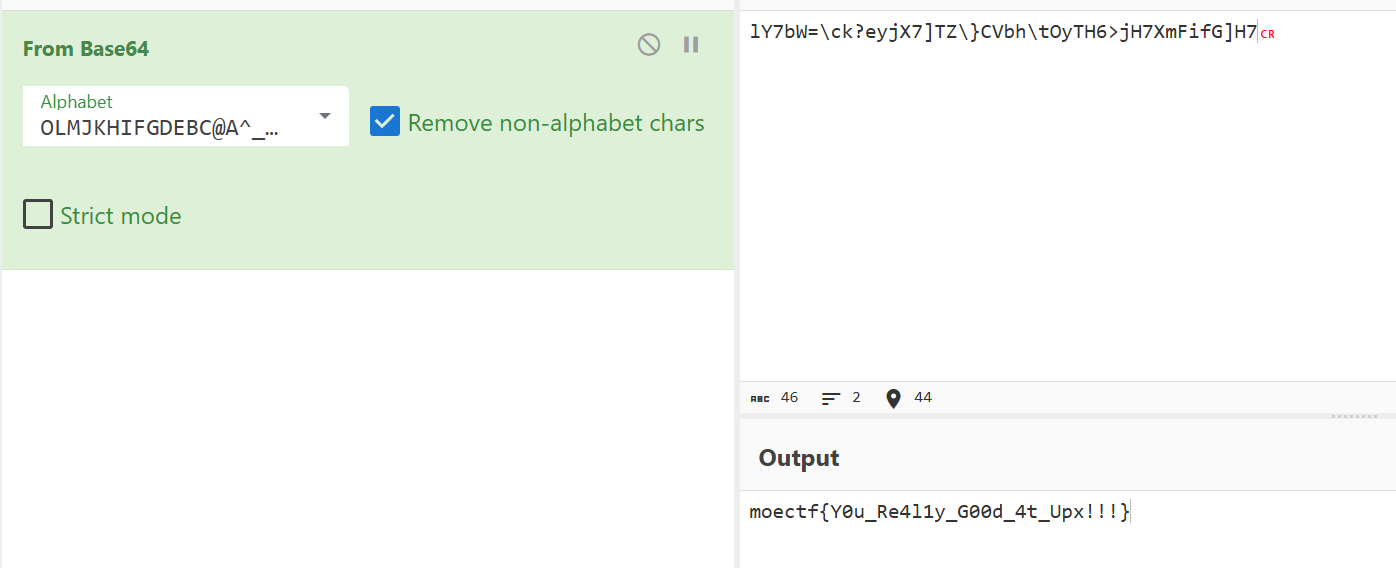
Task: Click the Alphabet value starting with OLMJKHIFGDEBC
Action: (160, 128)
